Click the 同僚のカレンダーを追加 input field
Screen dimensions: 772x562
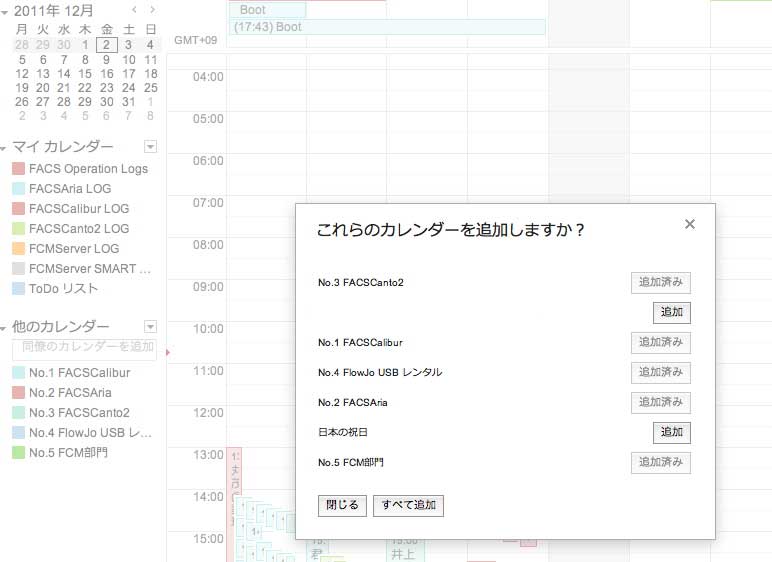coord(84,347)
